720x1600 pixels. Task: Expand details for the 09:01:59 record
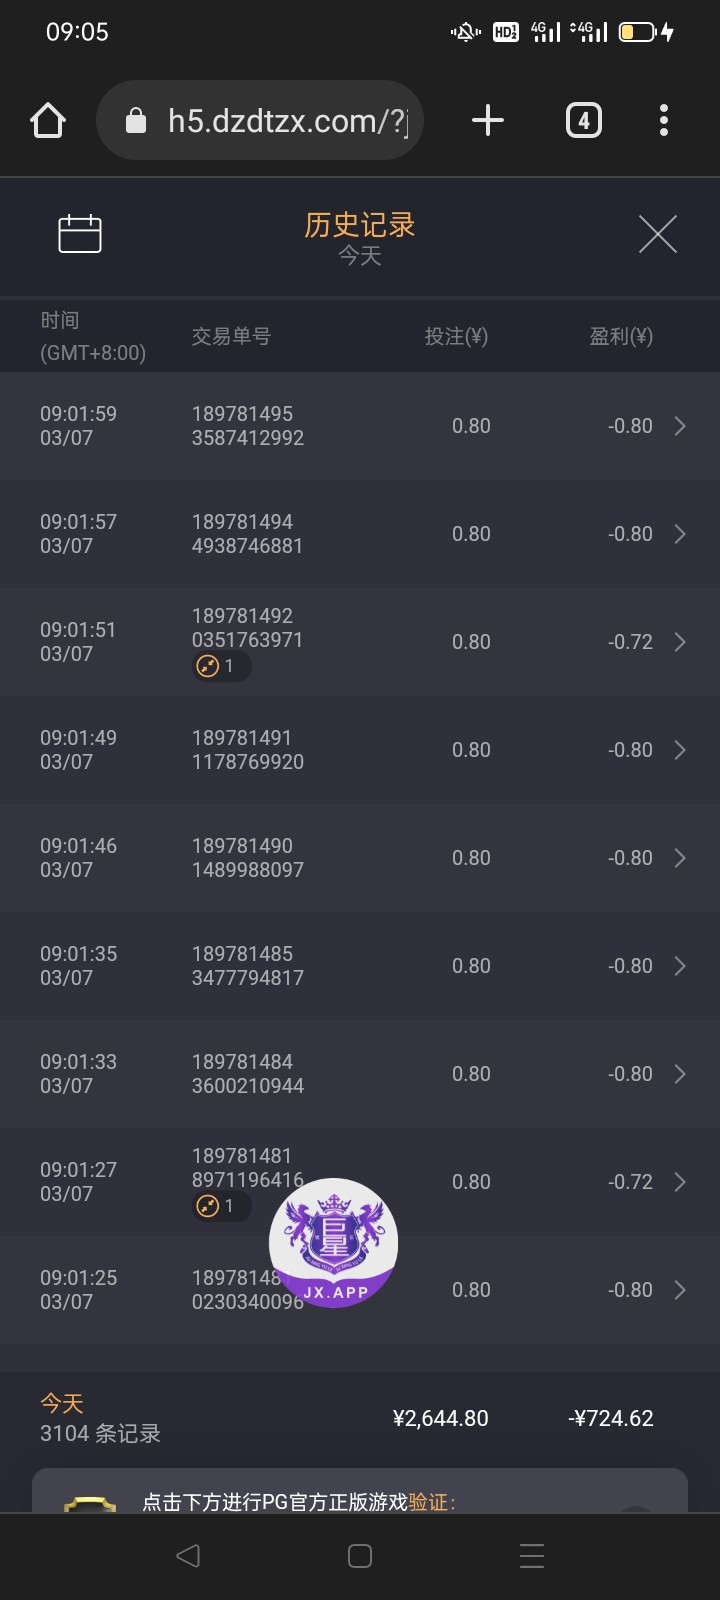coord(680,426)
